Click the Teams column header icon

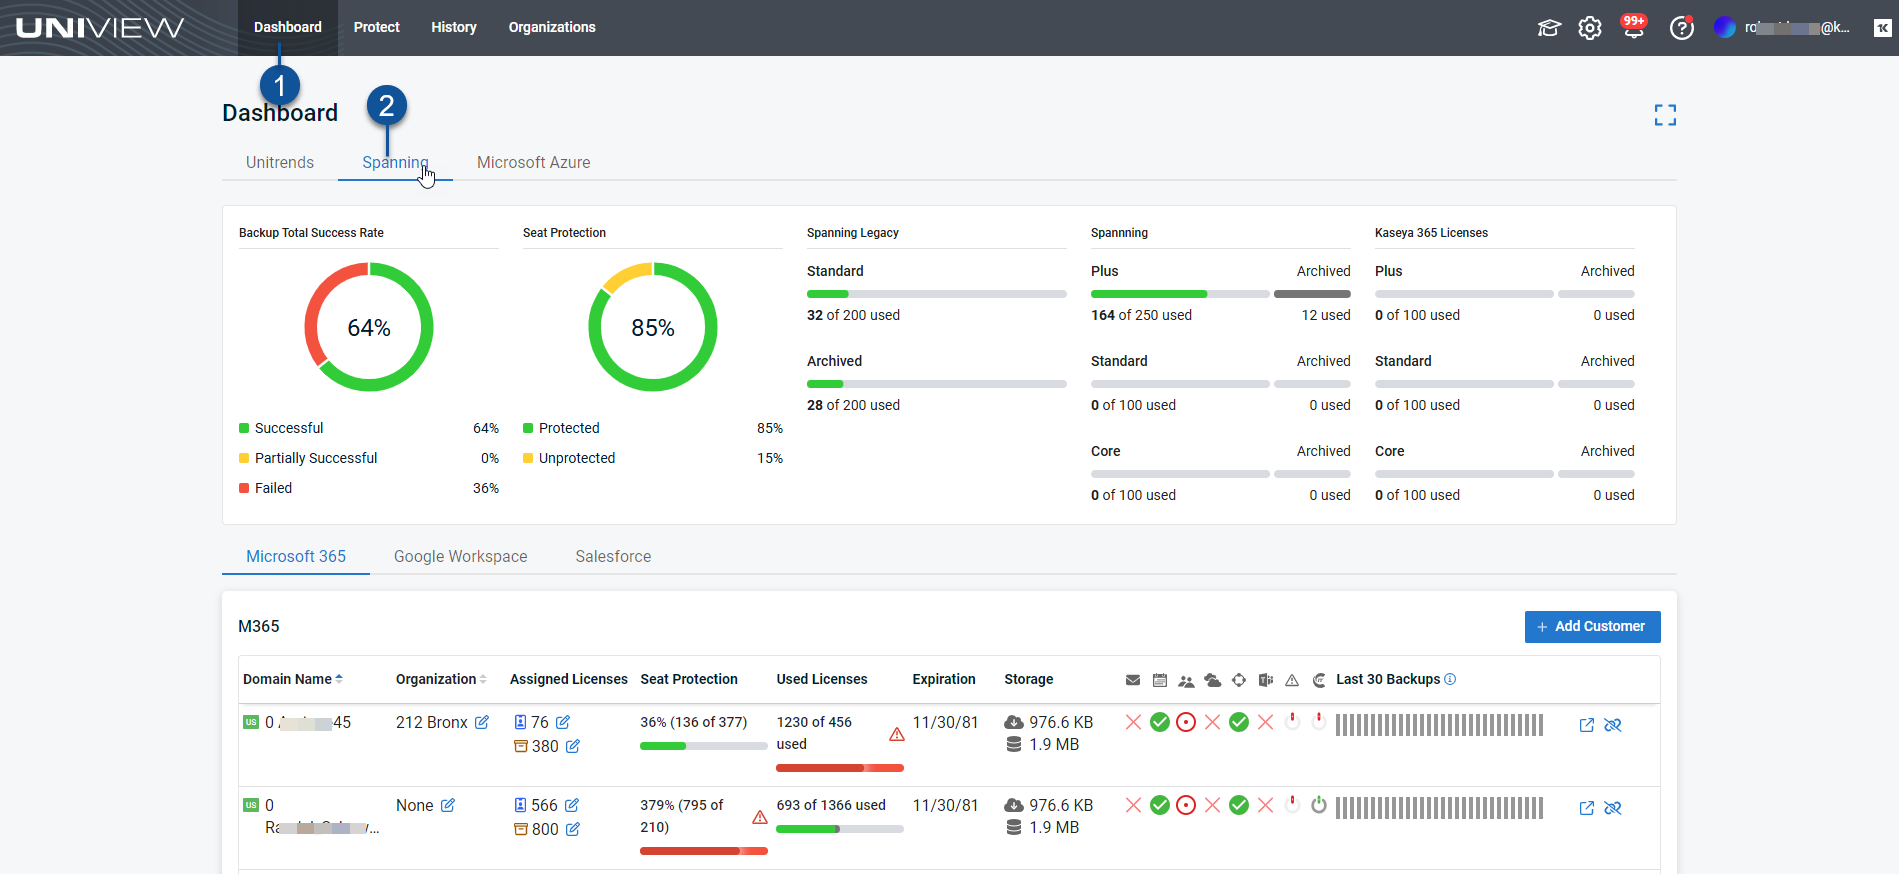pos(1266,680)
